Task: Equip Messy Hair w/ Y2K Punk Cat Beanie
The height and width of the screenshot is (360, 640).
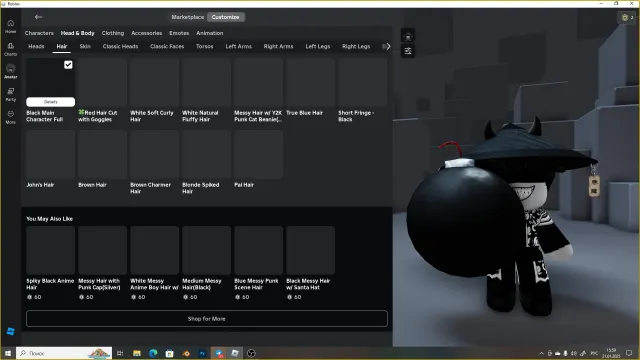Action: (x=258, y=82)
